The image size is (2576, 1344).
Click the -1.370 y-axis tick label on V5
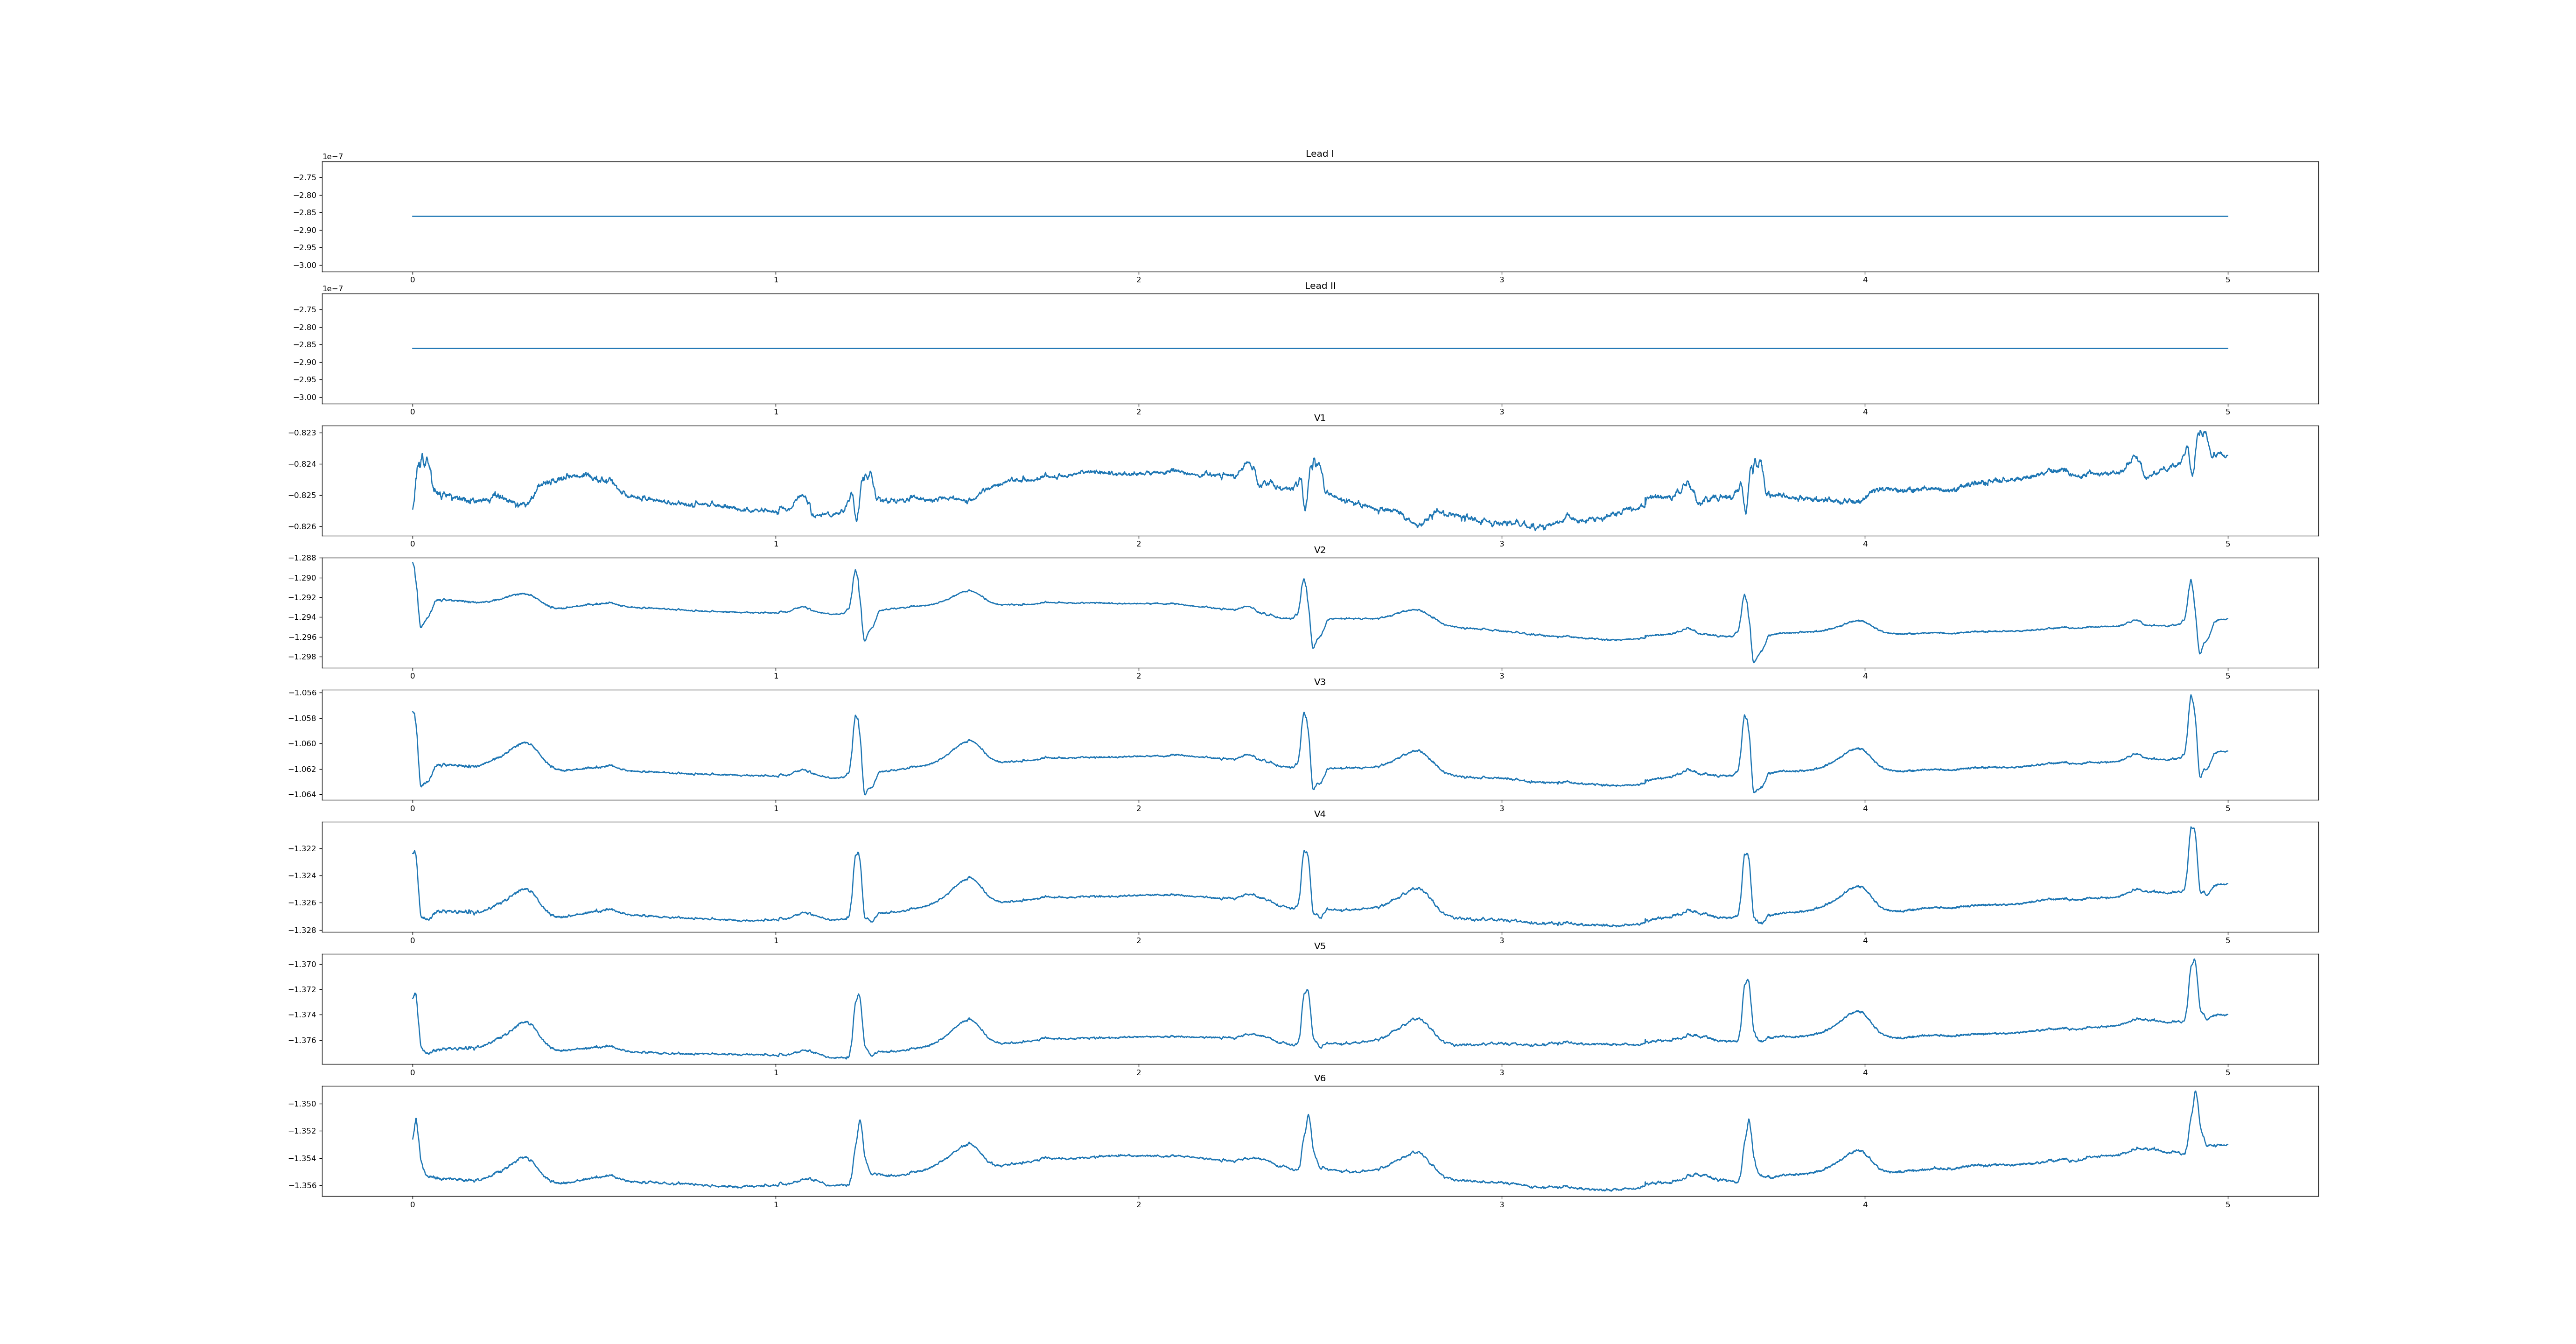pyautogui.click(x=302, y=964)
